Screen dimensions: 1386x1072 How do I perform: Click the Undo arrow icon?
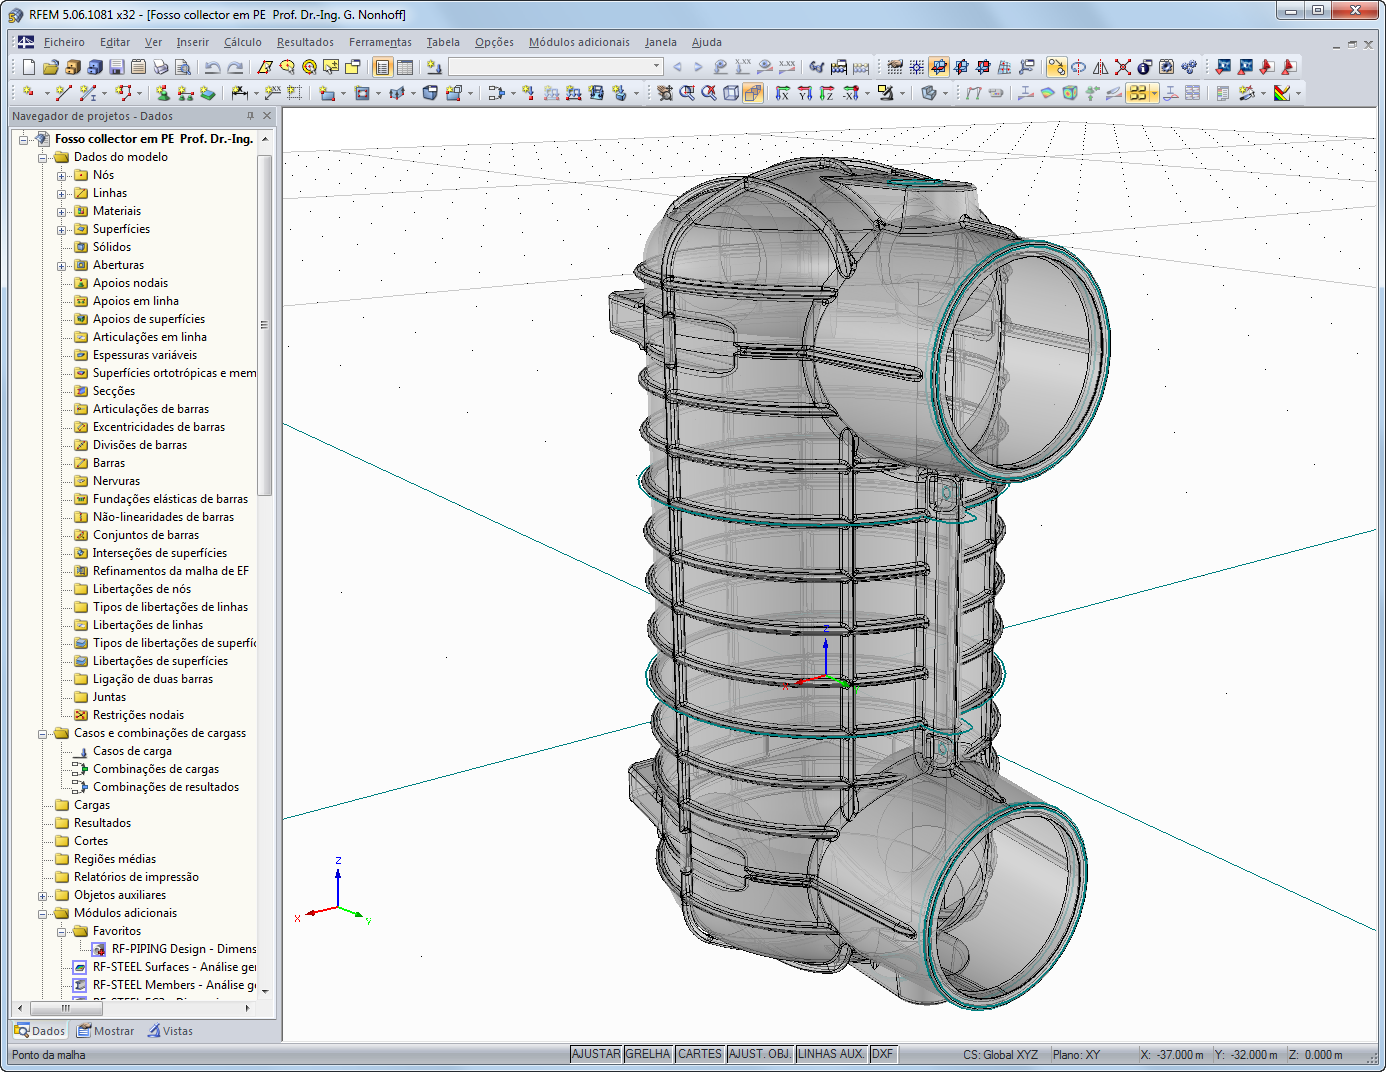(212, 67)
